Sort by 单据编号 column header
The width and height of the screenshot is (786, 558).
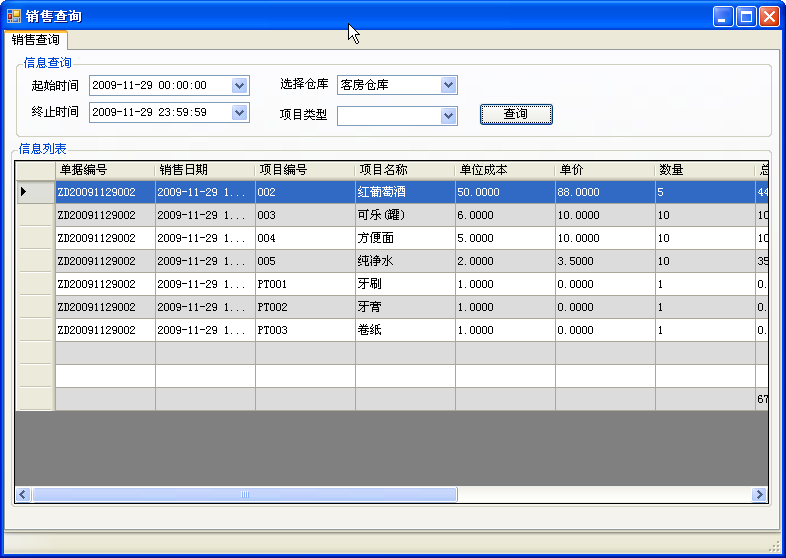(x=105, y=170)
